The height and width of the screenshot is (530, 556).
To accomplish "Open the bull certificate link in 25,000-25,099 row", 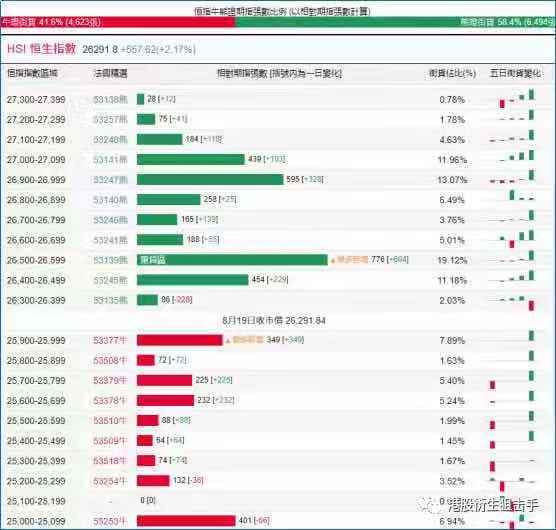I will (110, 521).
